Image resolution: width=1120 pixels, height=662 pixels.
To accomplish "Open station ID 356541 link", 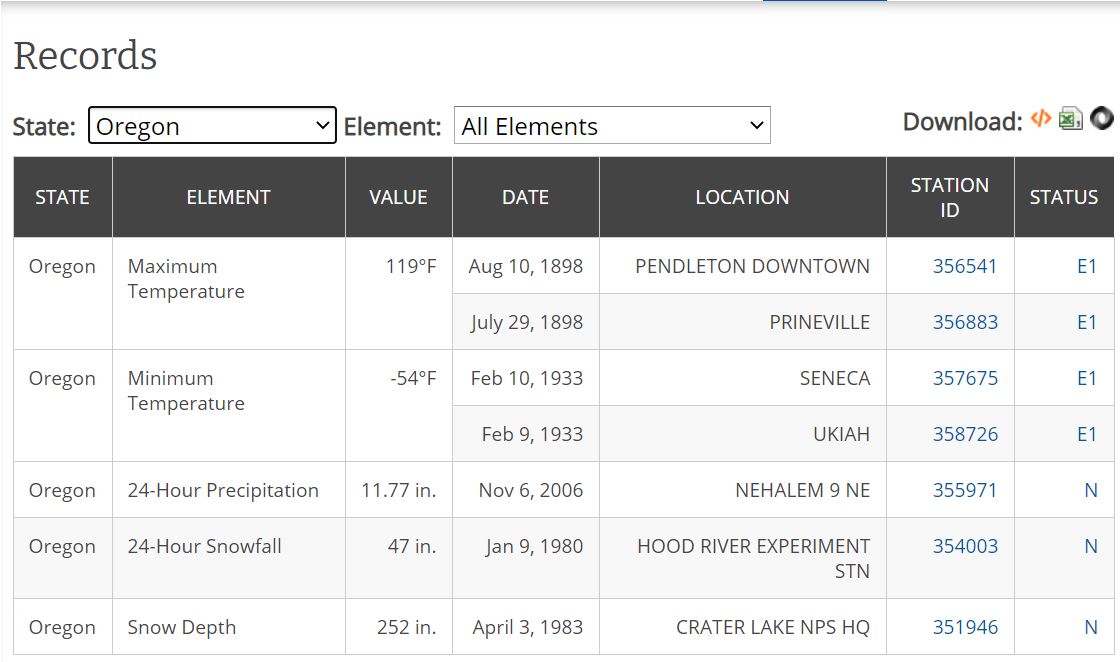I will [965, 267].
